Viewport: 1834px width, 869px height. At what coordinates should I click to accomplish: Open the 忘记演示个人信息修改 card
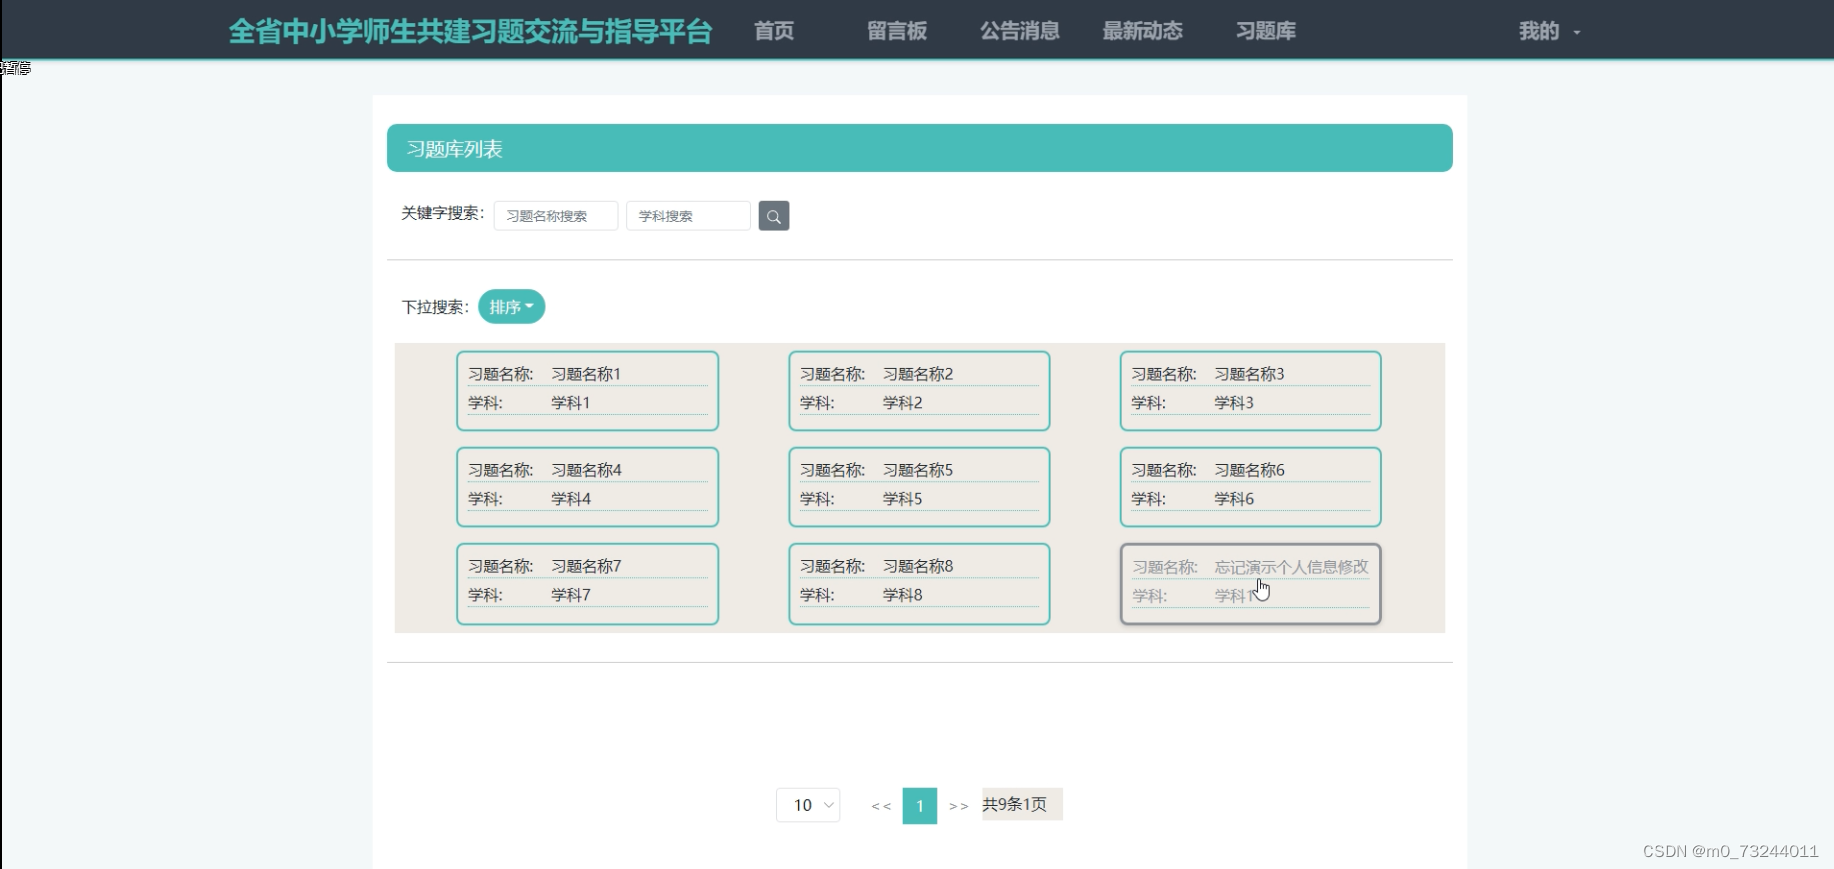[1250, 584]
